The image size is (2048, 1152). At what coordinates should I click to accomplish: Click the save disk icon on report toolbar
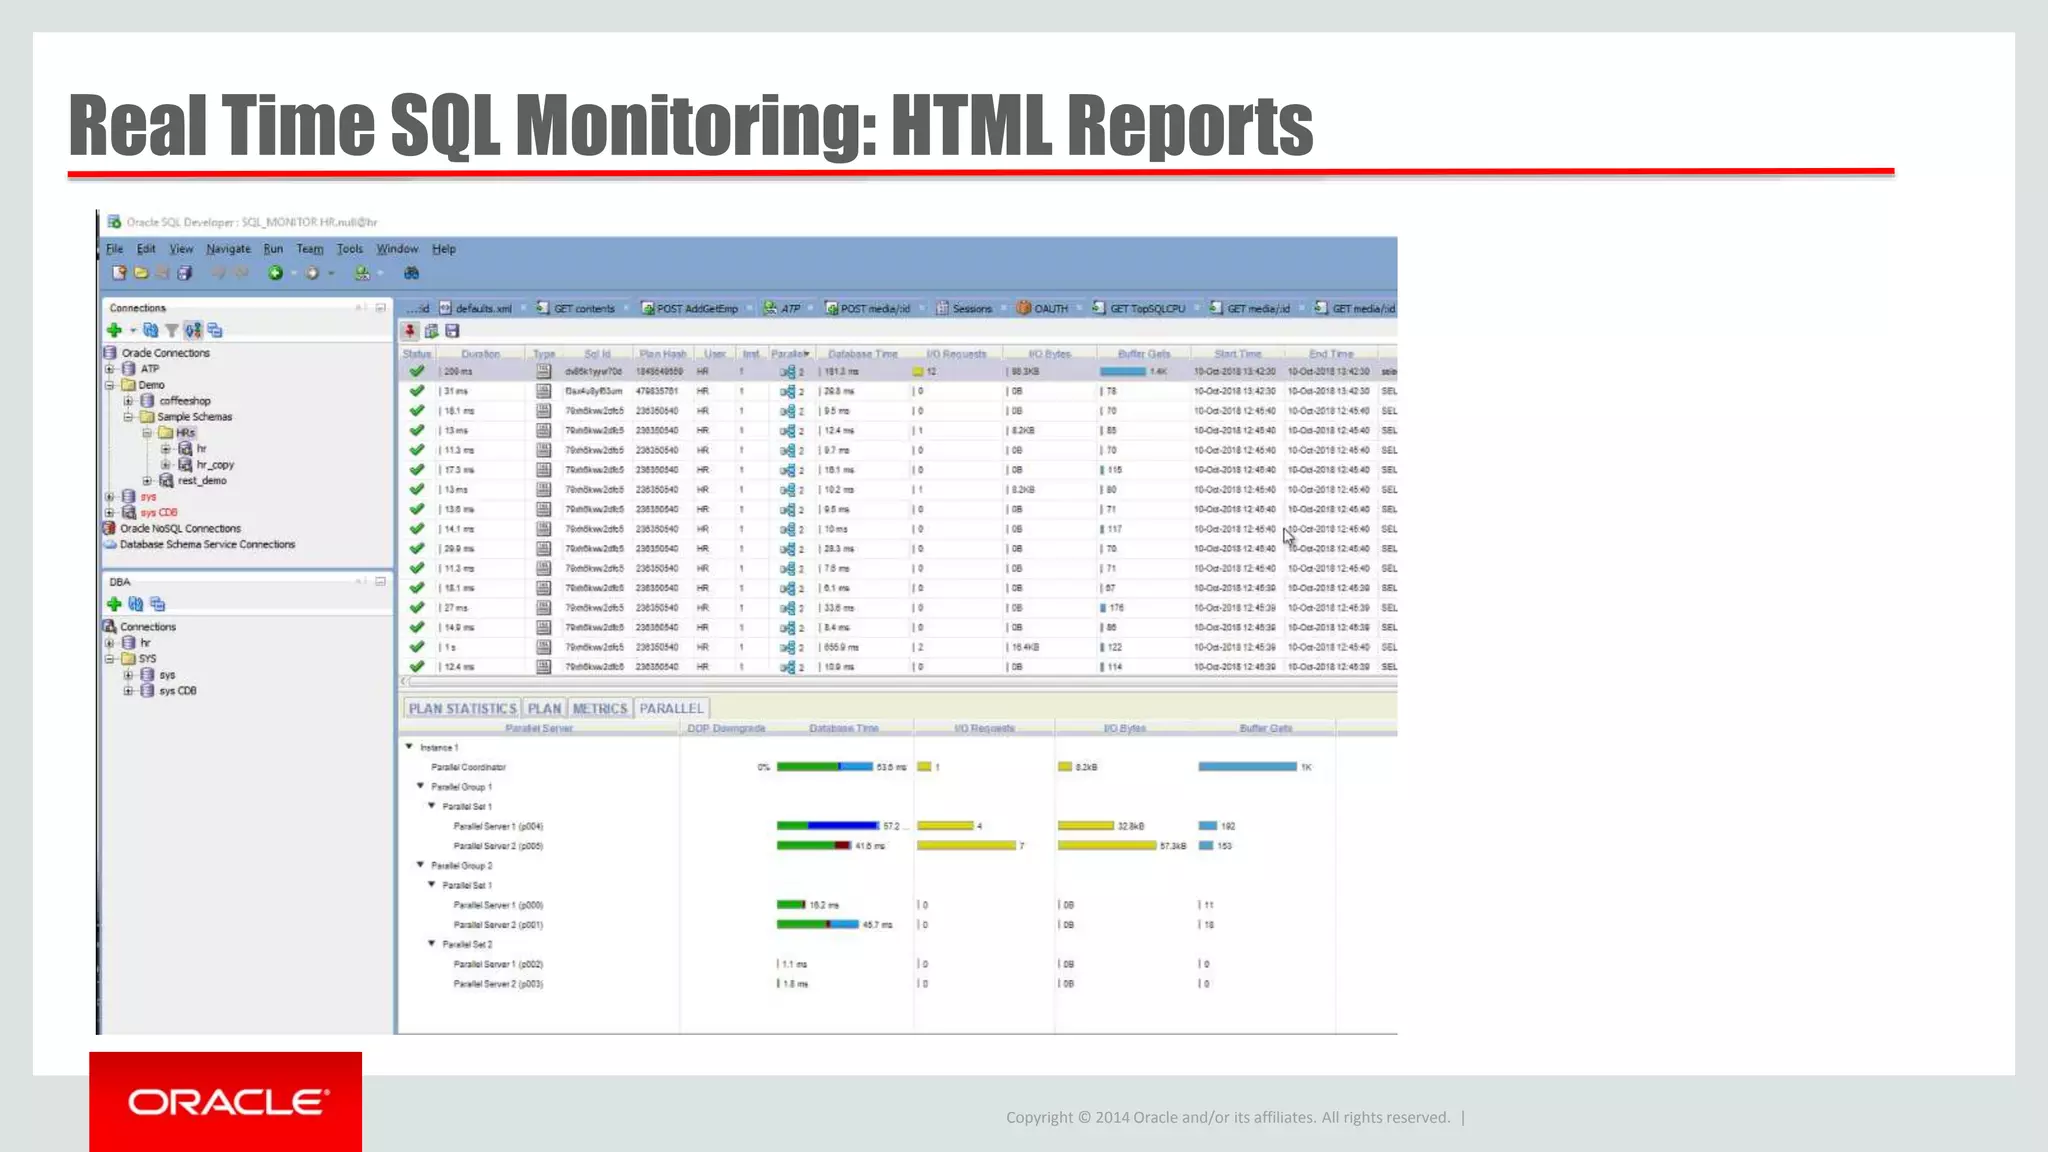click(x=452, y=331)
